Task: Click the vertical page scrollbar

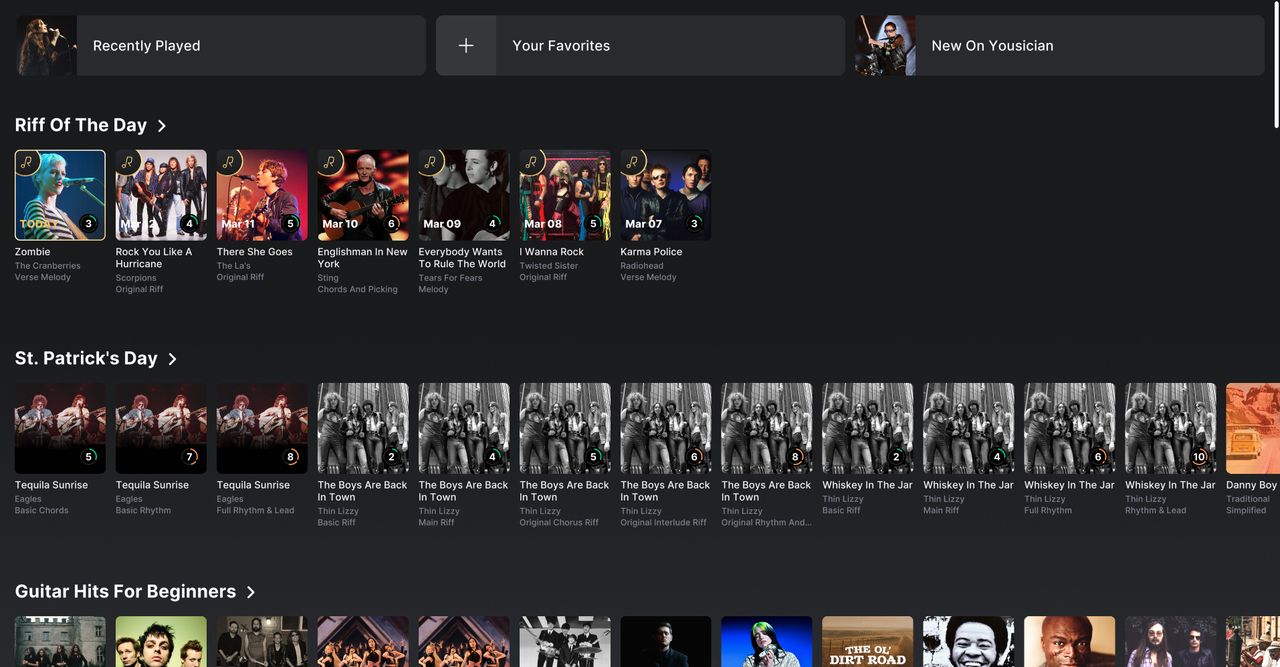Action: (x=1275, y=65)
